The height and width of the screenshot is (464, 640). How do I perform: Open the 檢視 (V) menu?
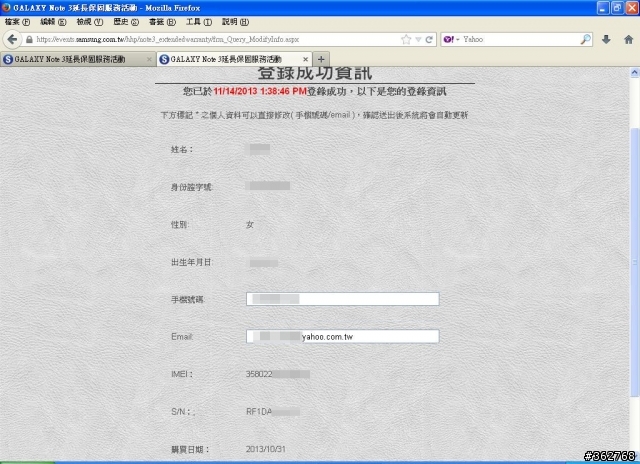point(90,22)
